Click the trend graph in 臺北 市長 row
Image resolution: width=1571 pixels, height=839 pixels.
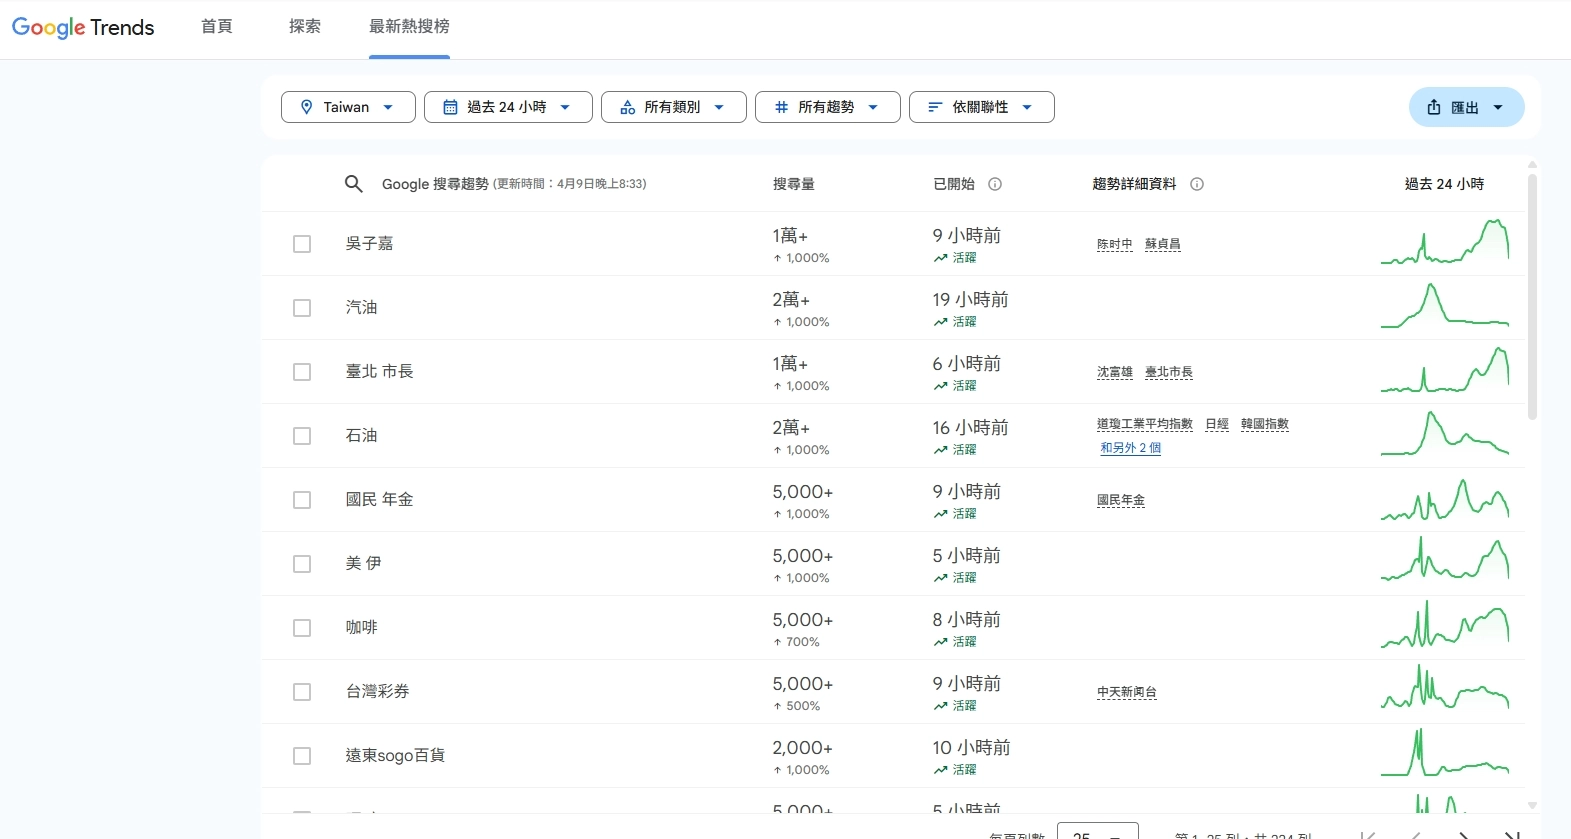(x=1445, y=370)
